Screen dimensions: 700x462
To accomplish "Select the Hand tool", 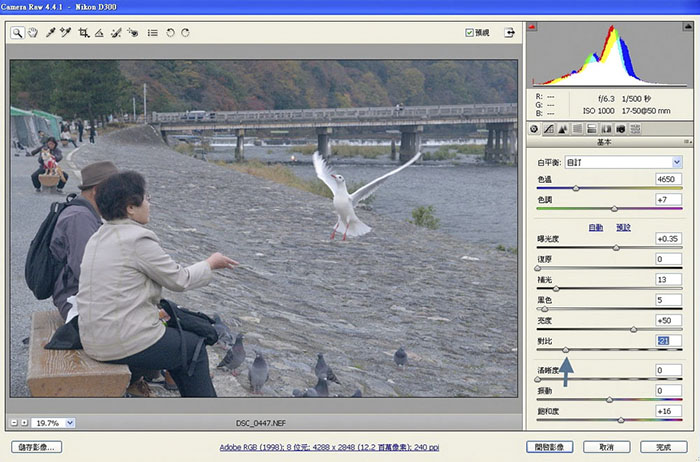I will pyautogui.click(x=33, y=33).
